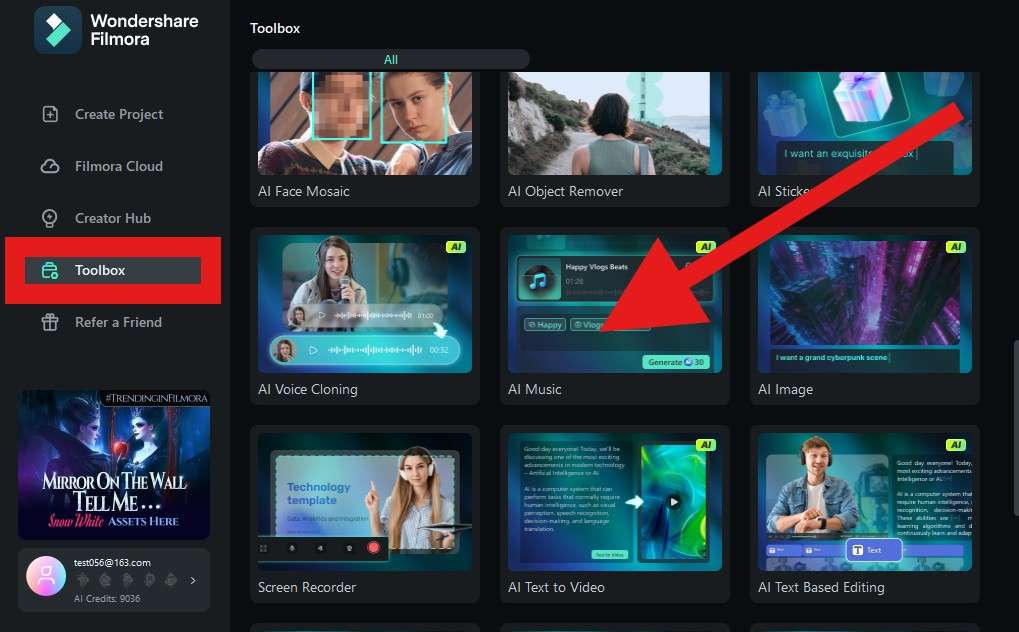Image resolution: width=1019 pixels, height=632 pixels.
Task: Click the Create Project plus icon
Action: 50,114
